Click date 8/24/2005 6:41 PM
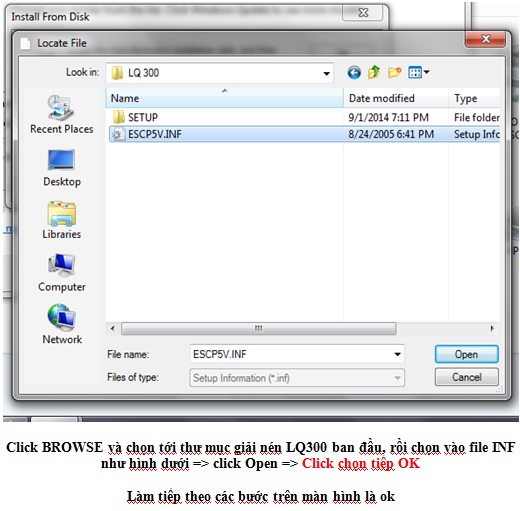This screenshot has height=511, width=520. pos(391,134)
